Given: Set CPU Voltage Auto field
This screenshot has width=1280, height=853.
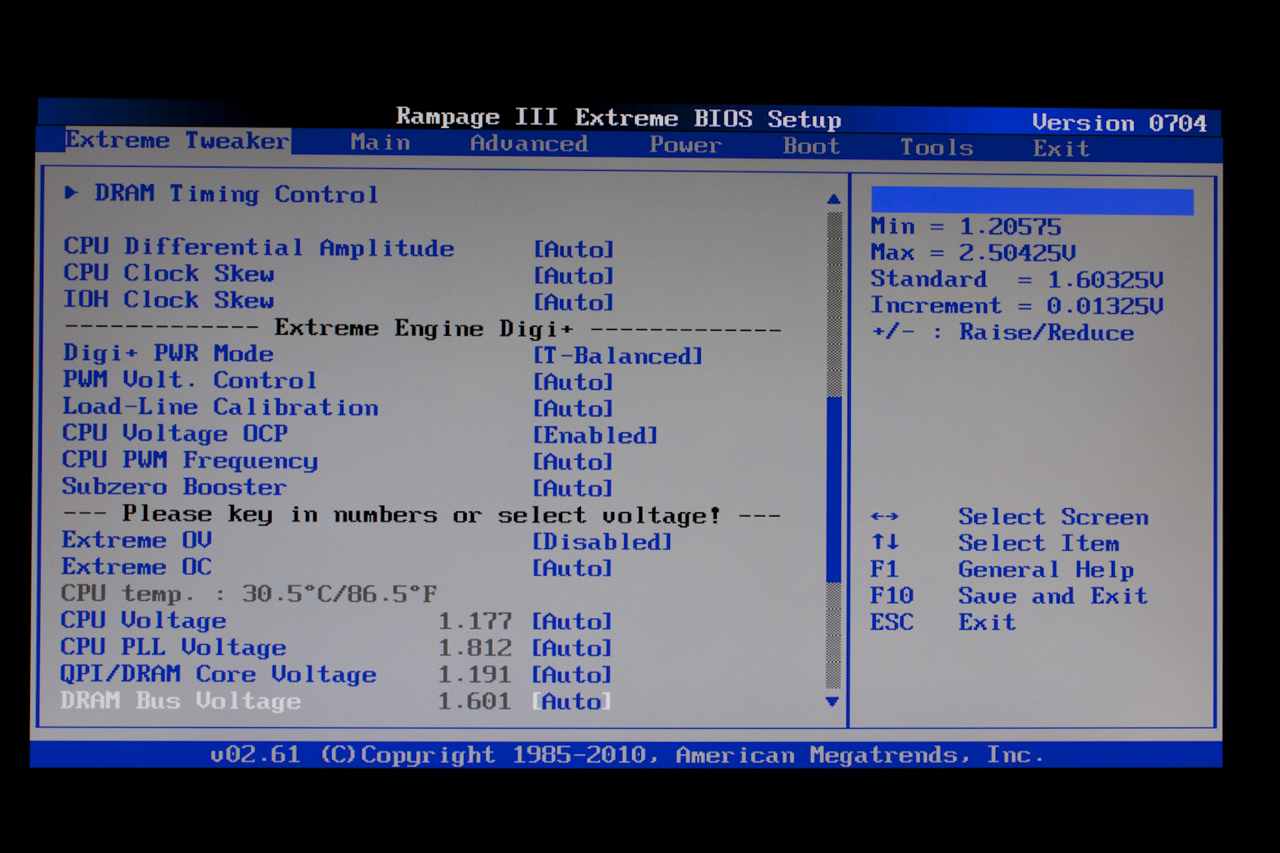Looking at the screenshot, I should (x=572, y=621).
